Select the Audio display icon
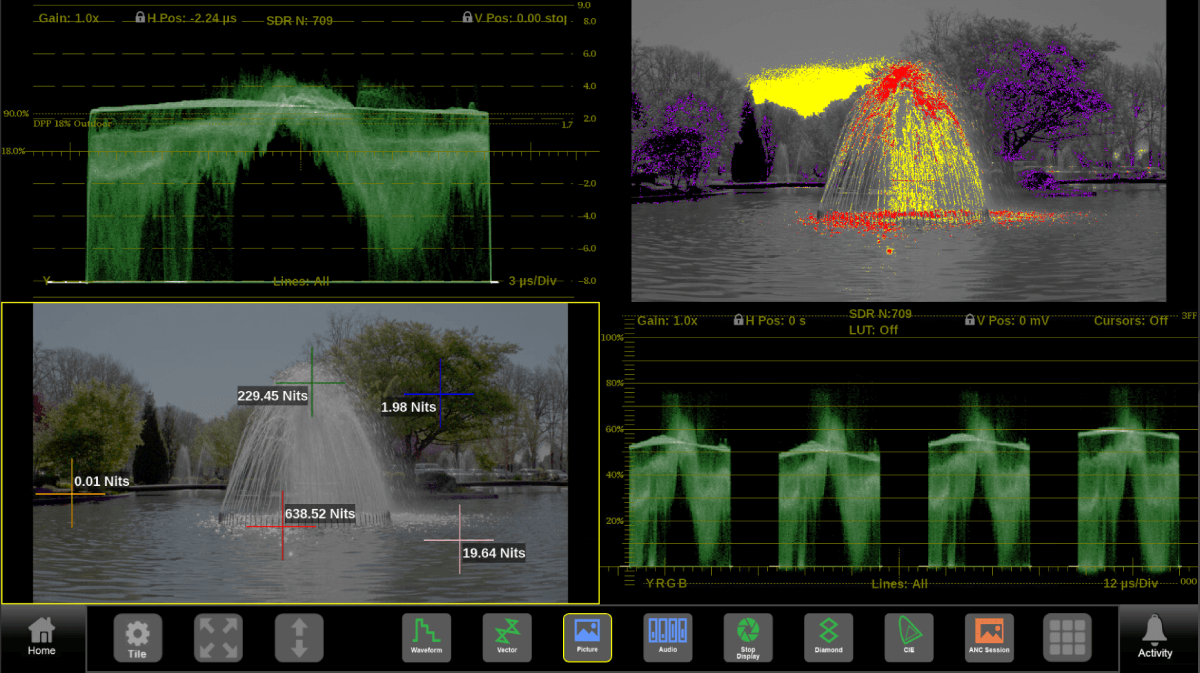This screenshot has height=673, width=1200. 667,637
